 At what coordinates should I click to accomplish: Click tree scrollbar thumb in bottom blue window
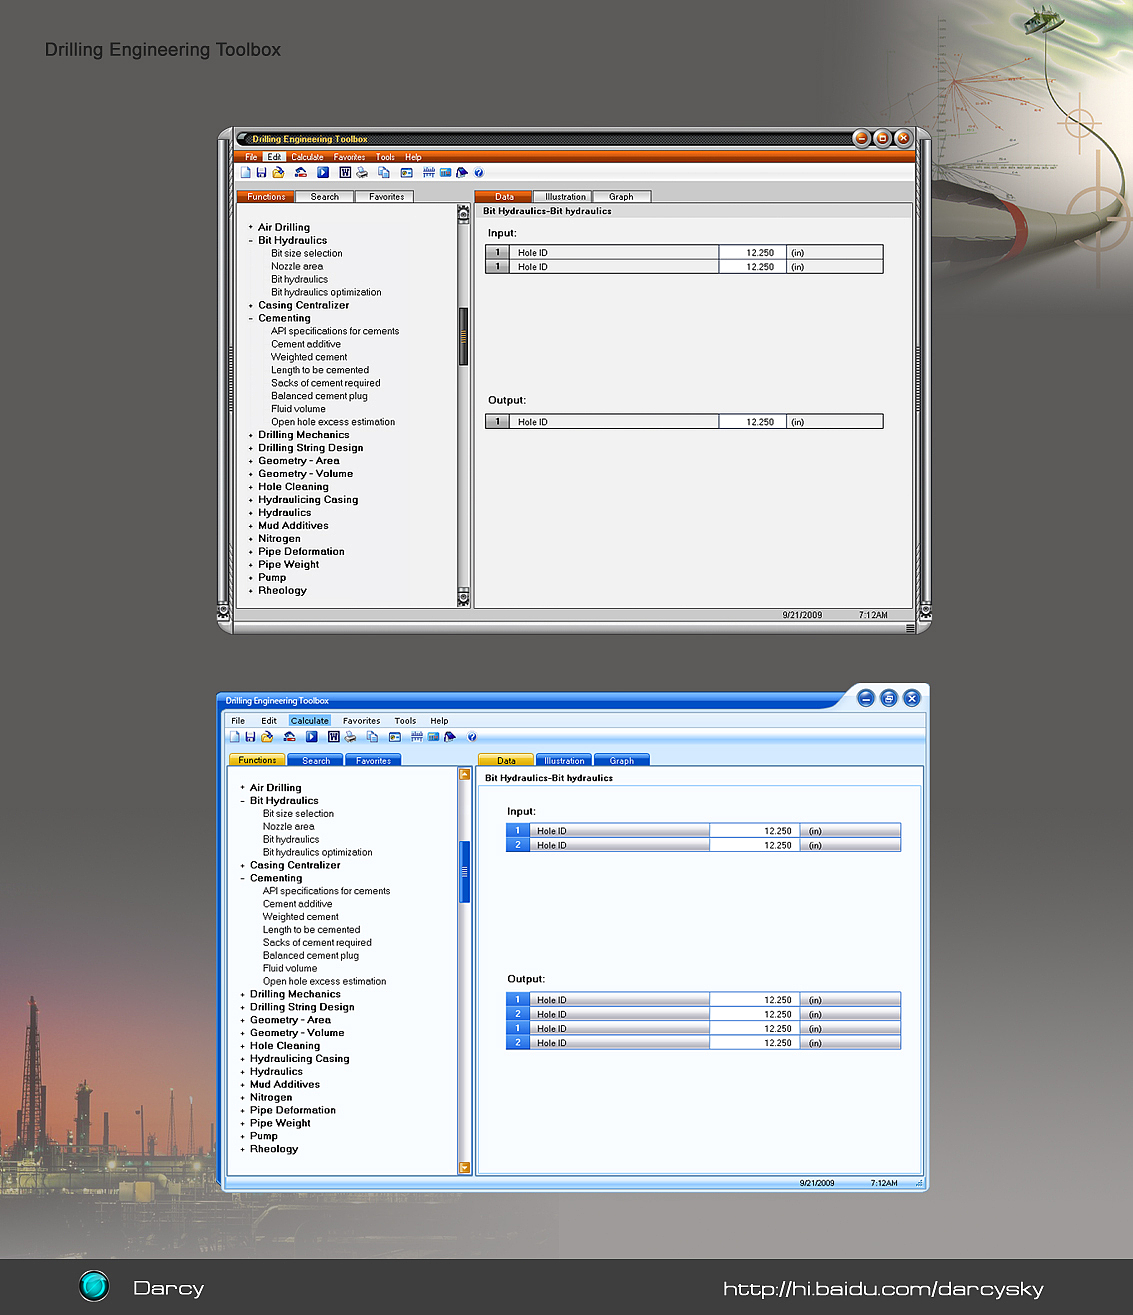point(464,872)
